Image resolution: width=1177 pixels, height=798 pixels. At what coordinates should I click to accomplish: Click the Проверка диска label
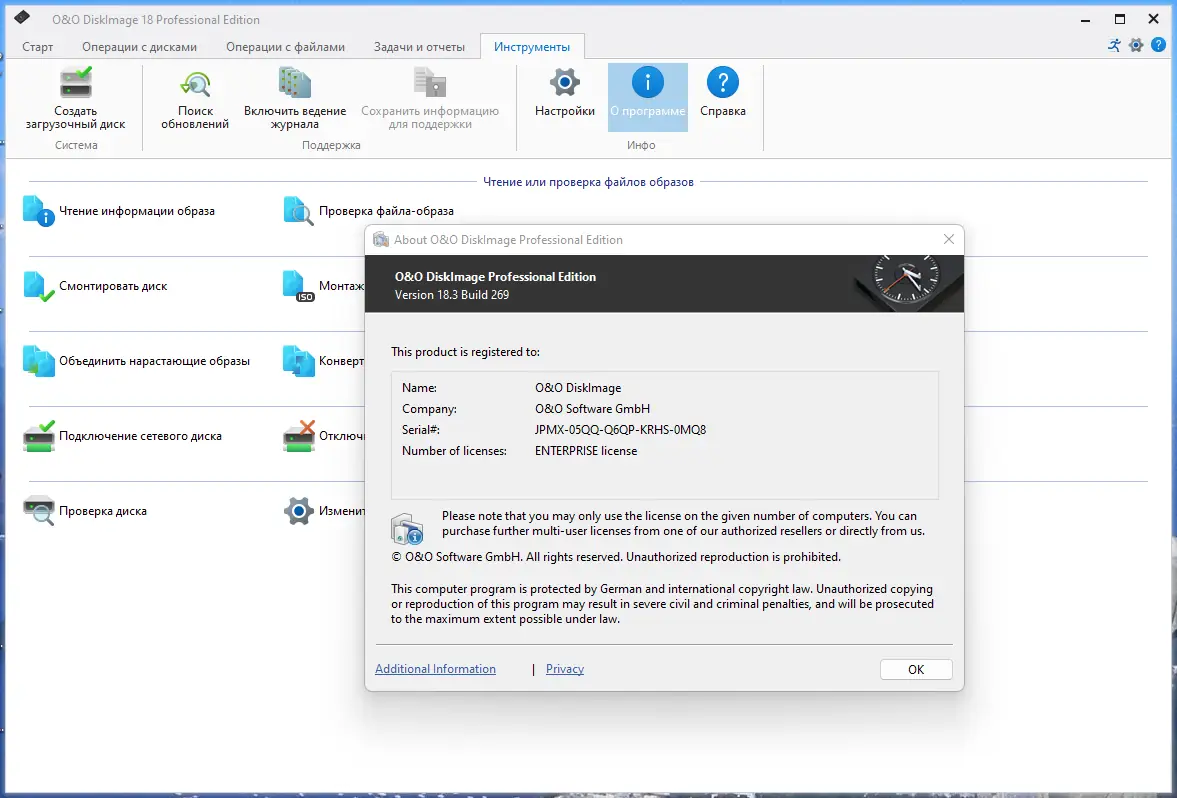(x=103, y=511)
